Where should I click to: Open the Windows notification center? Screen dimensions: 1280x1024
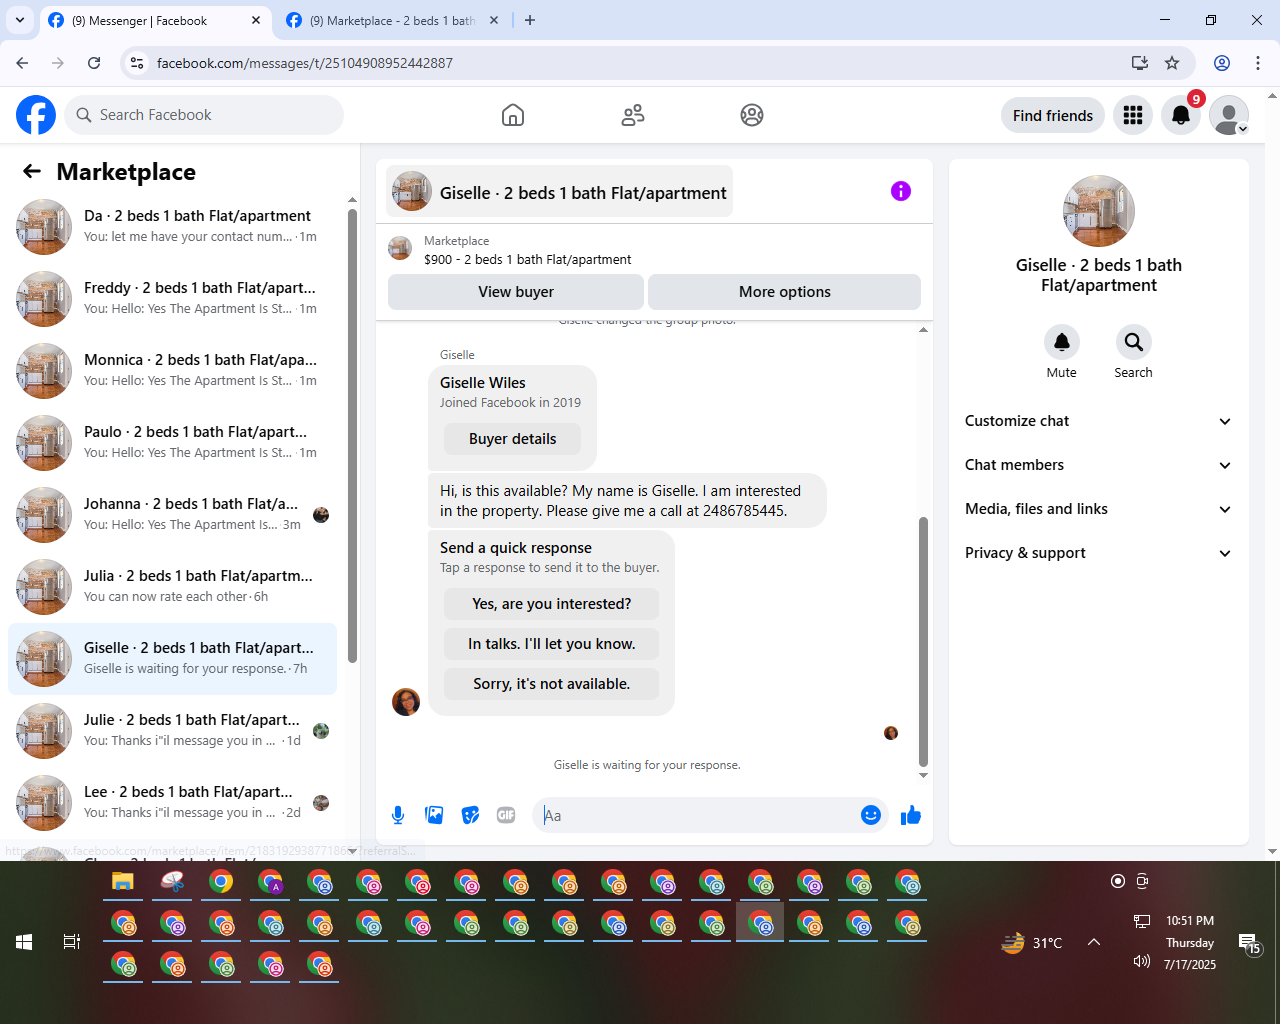1250,943
